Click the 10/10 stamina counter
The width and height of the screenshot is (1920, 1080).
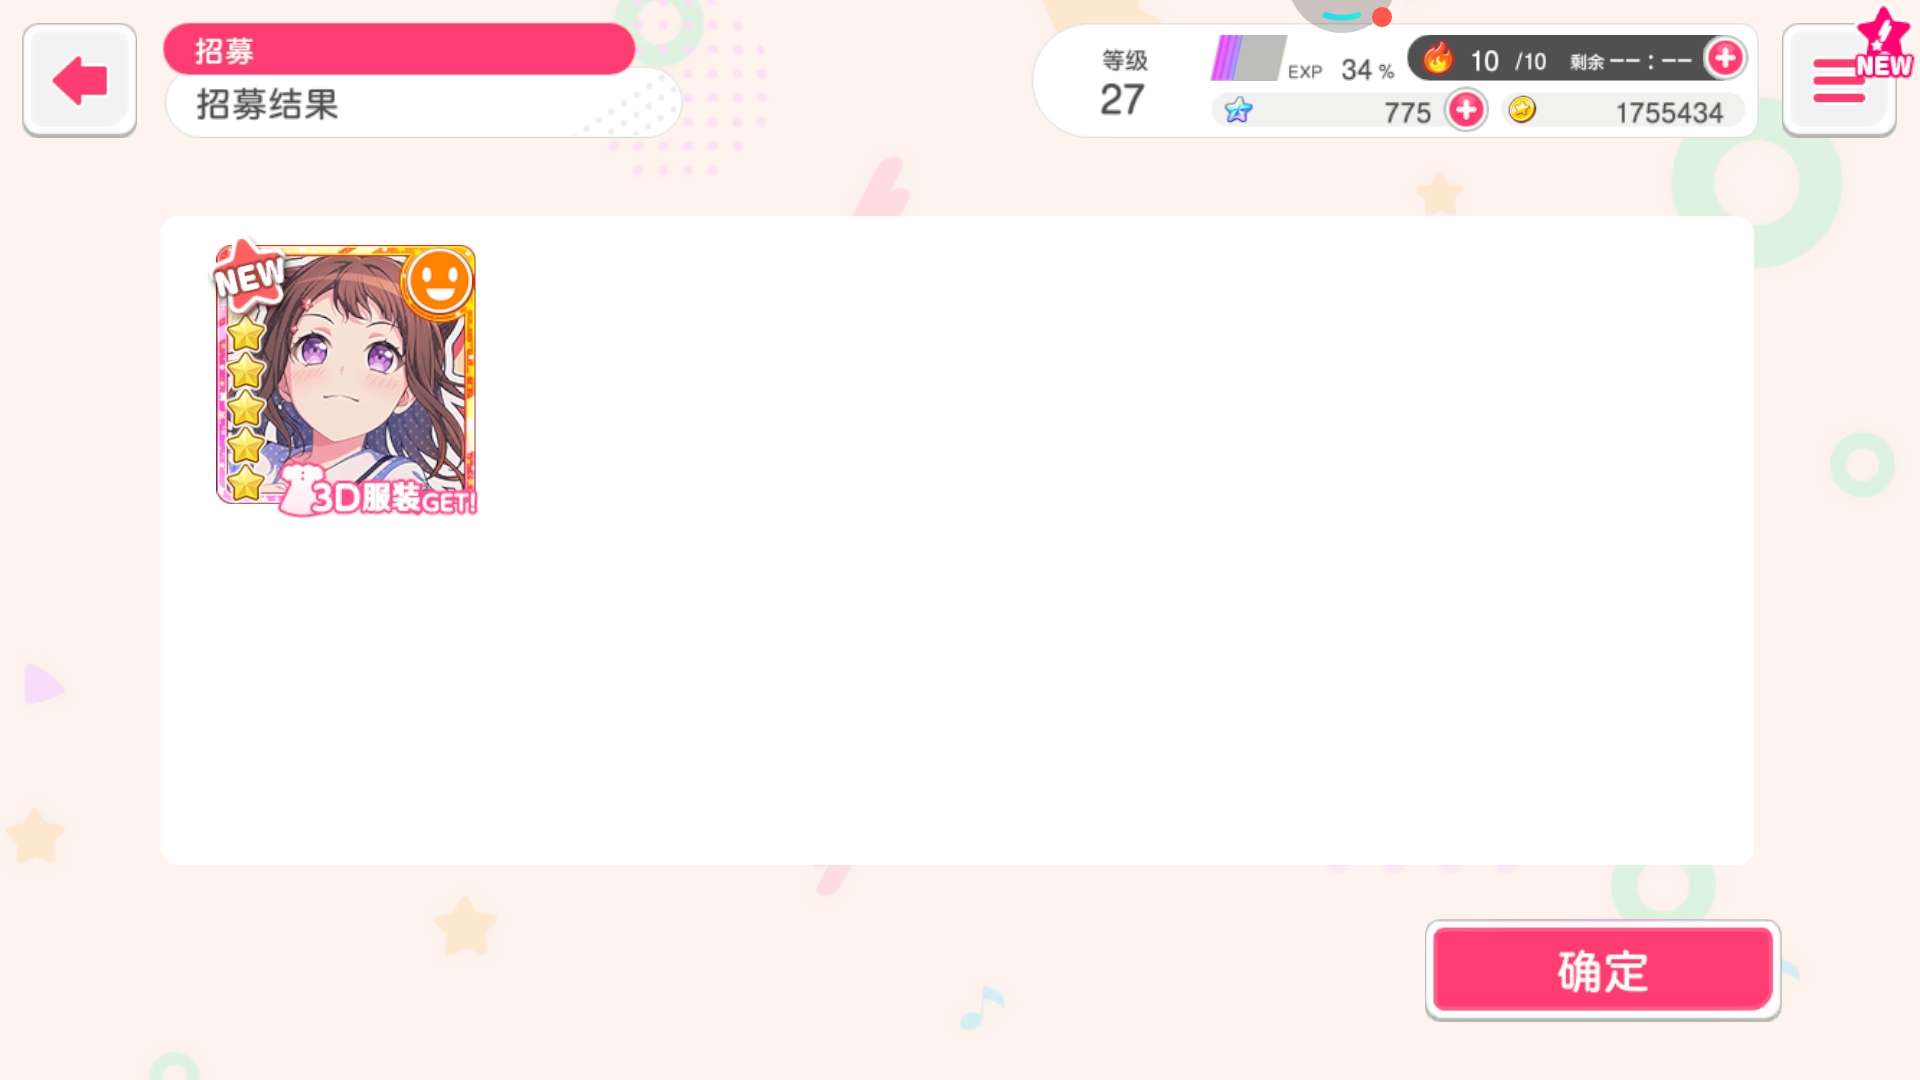pos(1507,61)
